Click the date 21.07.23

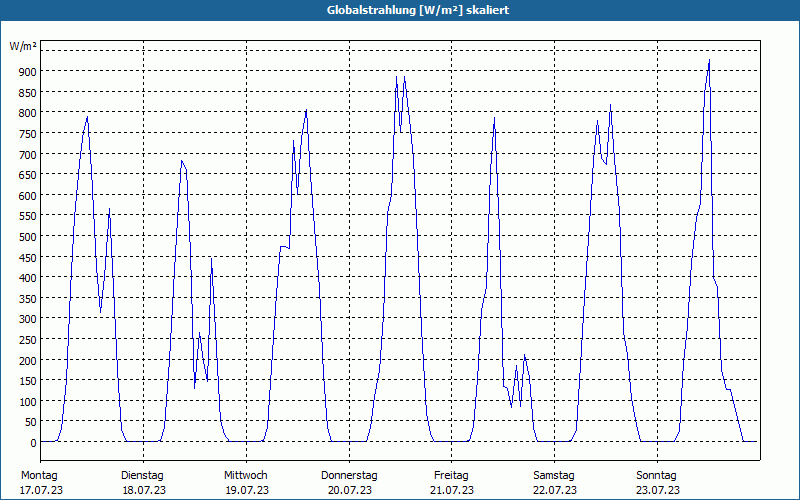[x=452, y=490]
